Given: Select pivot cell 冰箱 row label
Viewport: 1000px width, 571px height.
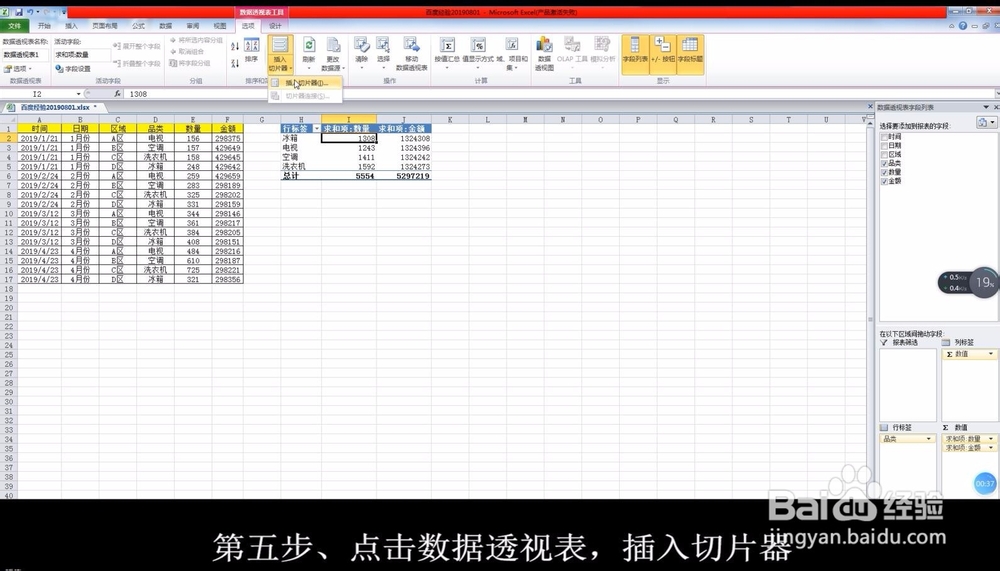Looking at the screenshot, I should [300, 138].
